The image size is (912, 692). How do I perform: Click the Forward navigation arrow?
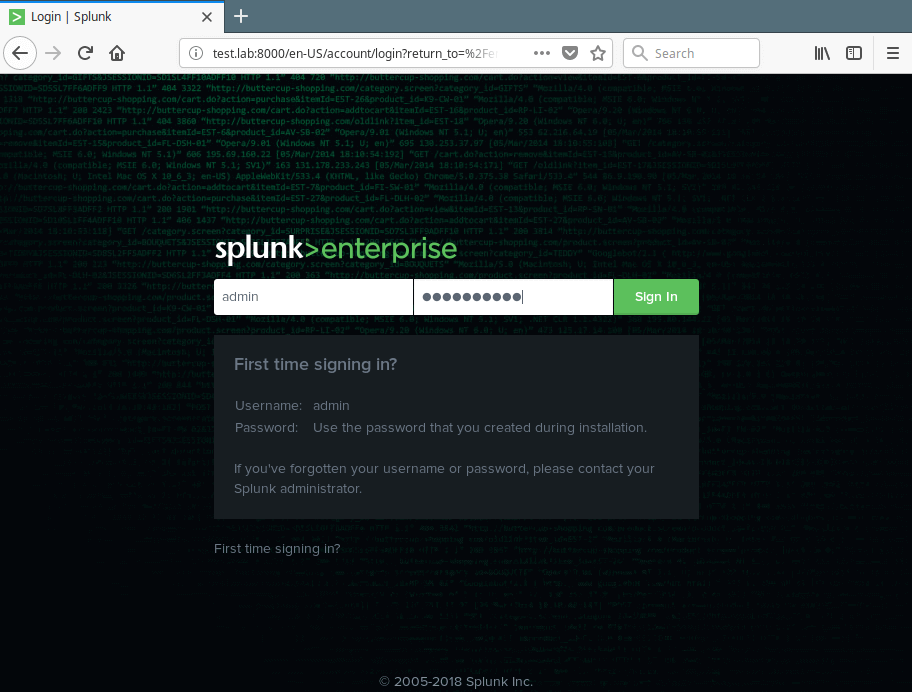click(54, 53)
